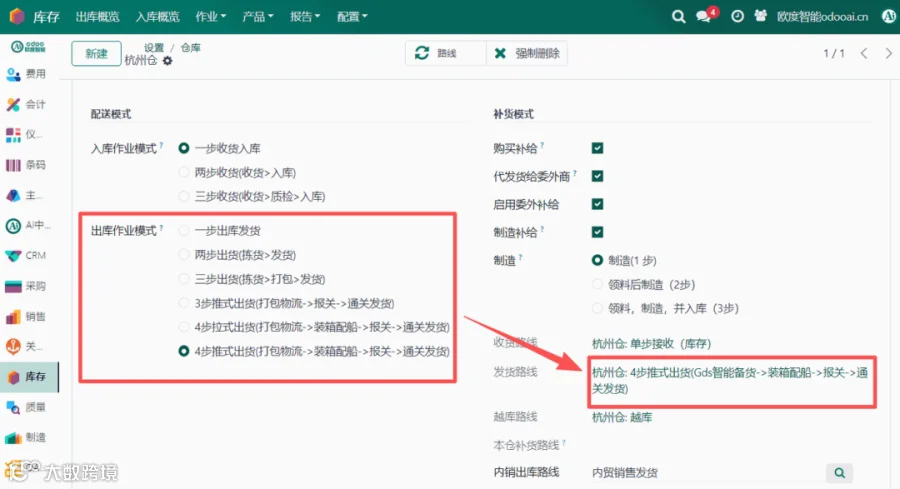The height and width of the screenshot is (489, 900).
Task: Click the 出库作业模式 help question mark
Action: click(x=161, y=228)
